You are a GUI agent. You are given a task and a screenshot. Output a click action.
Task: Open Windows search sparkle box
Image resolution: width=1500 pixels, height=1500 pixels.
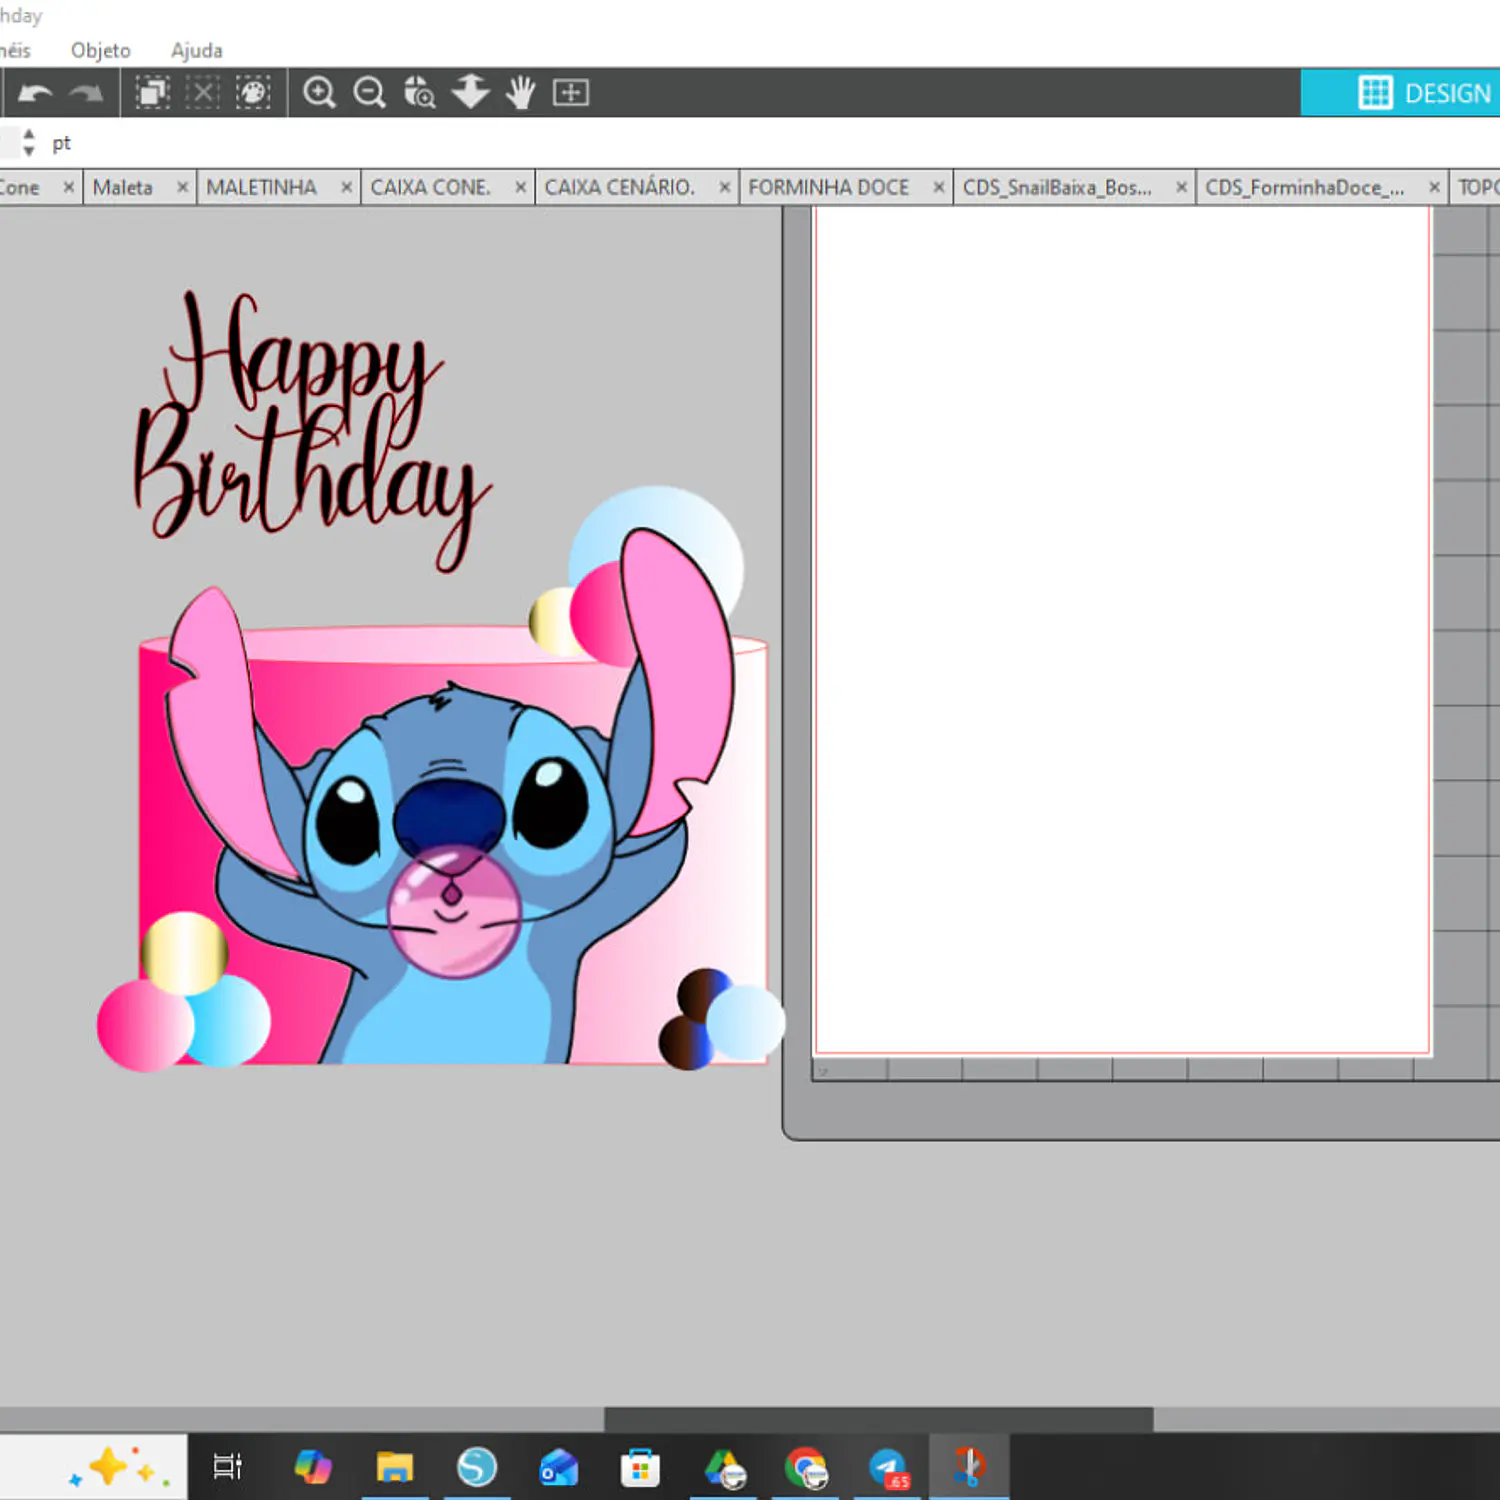point(94,1467)
